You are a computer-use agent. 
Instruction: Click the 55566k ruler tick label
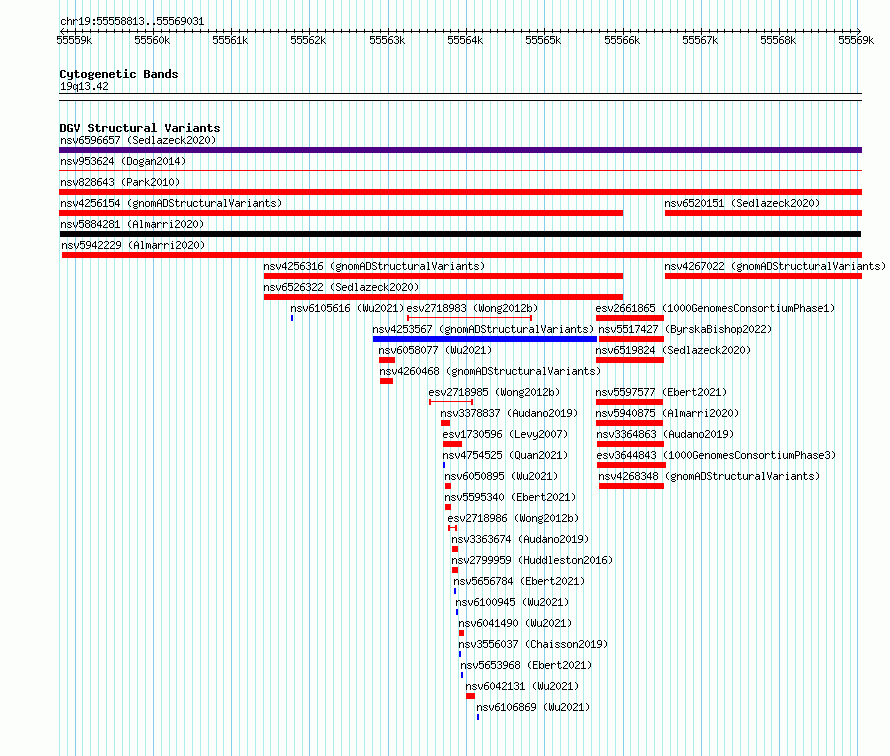(622, 40)
